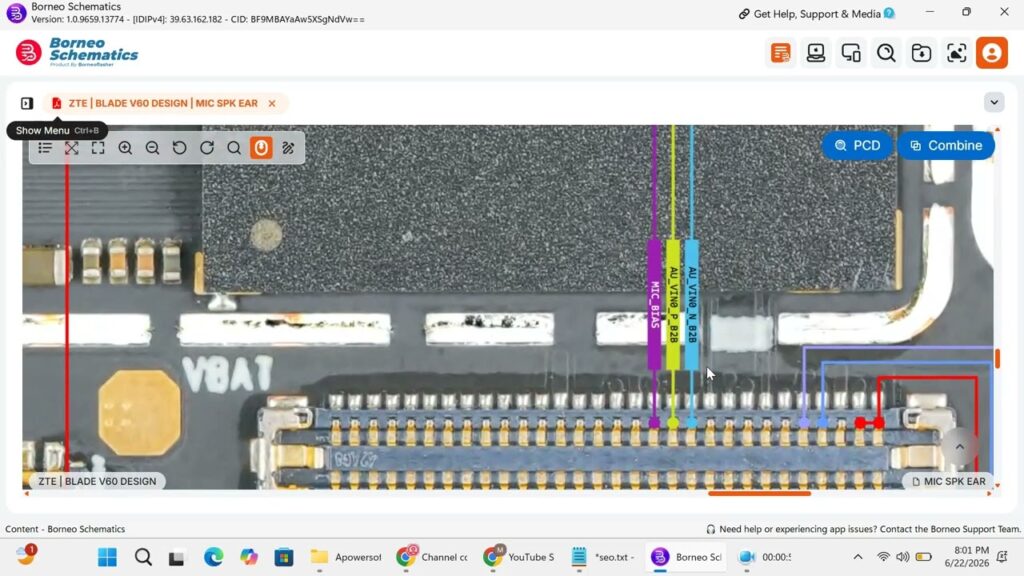1024x576 pixels.
Task: Click the round scroll-up chevron button
Action: [959, 447]
